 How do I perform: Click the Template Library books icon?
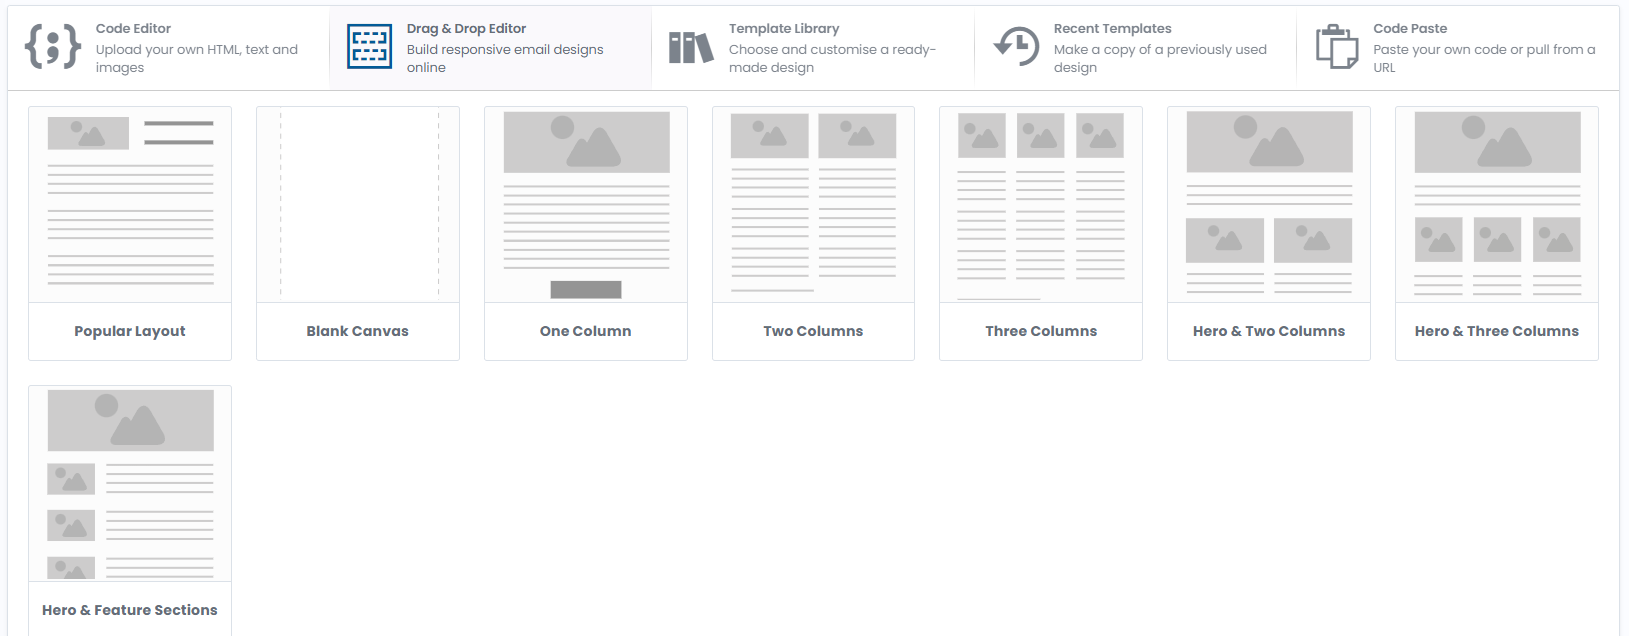(691, 47)
